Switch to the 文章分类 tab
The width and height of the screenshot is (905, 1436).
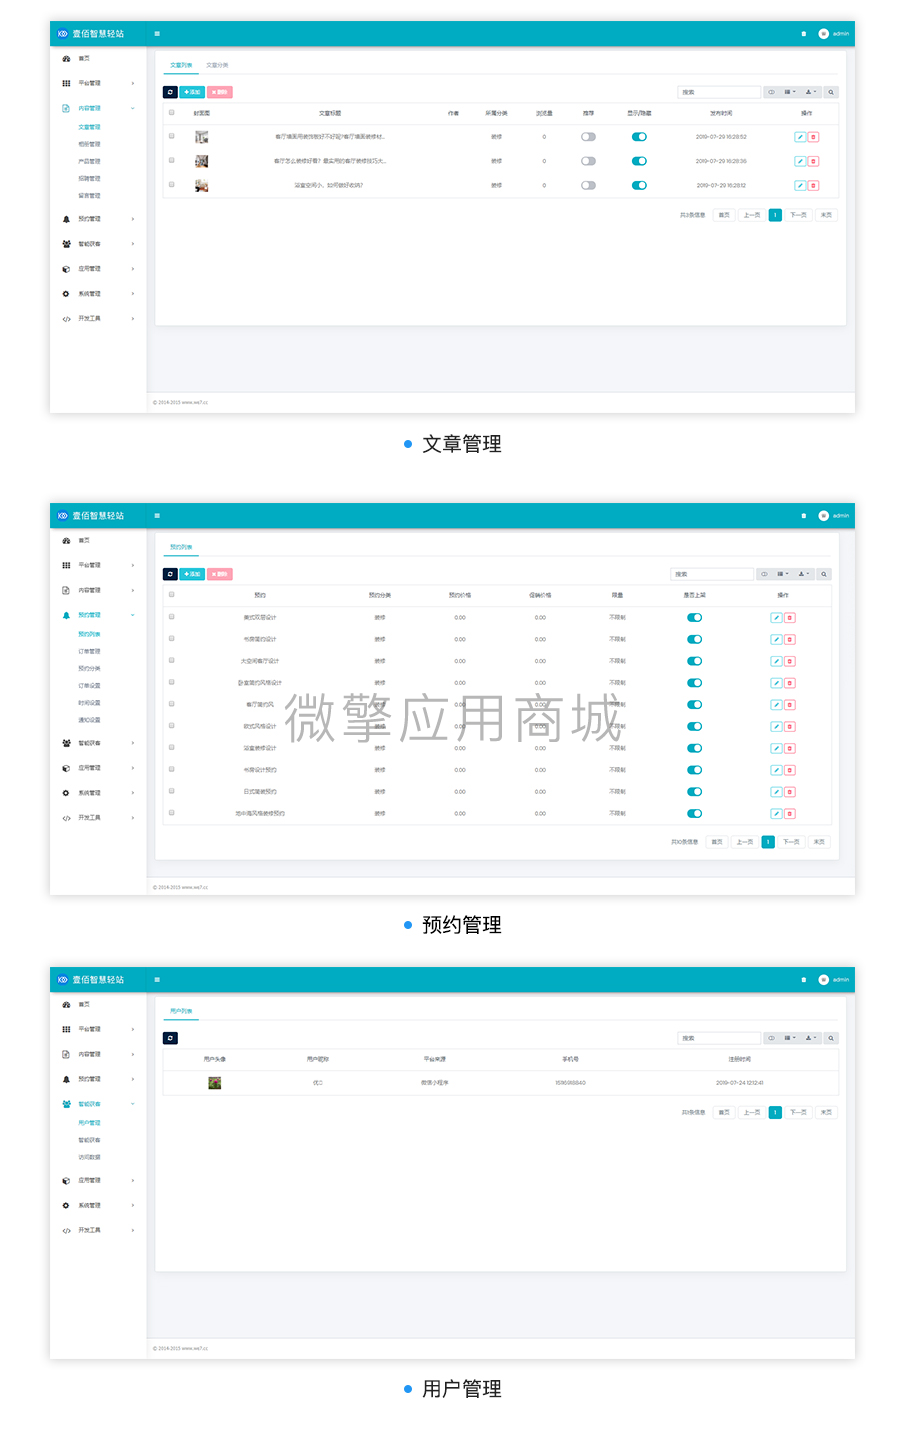(x=217, y=65)
